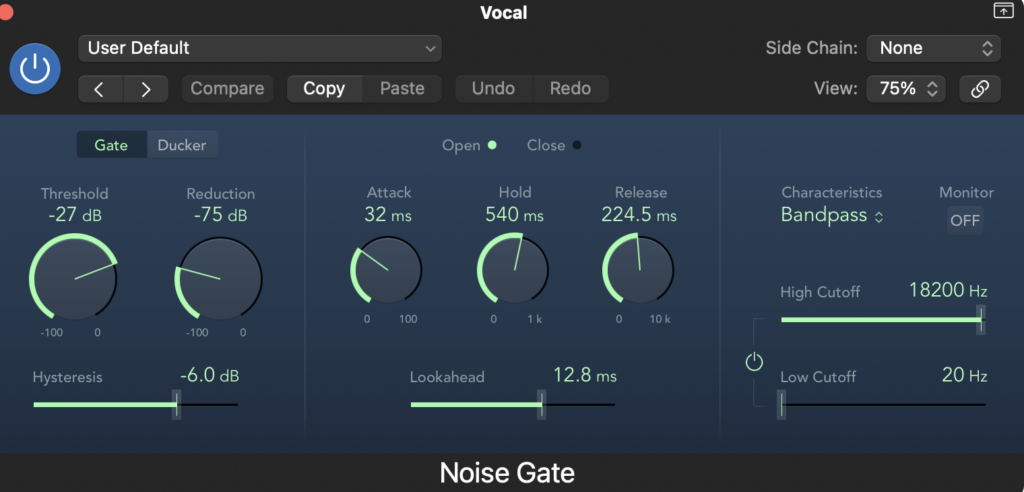This screenshot has width=1024, height=492.
Task: Click the Threshold knob
Action: tap(73, 277)
